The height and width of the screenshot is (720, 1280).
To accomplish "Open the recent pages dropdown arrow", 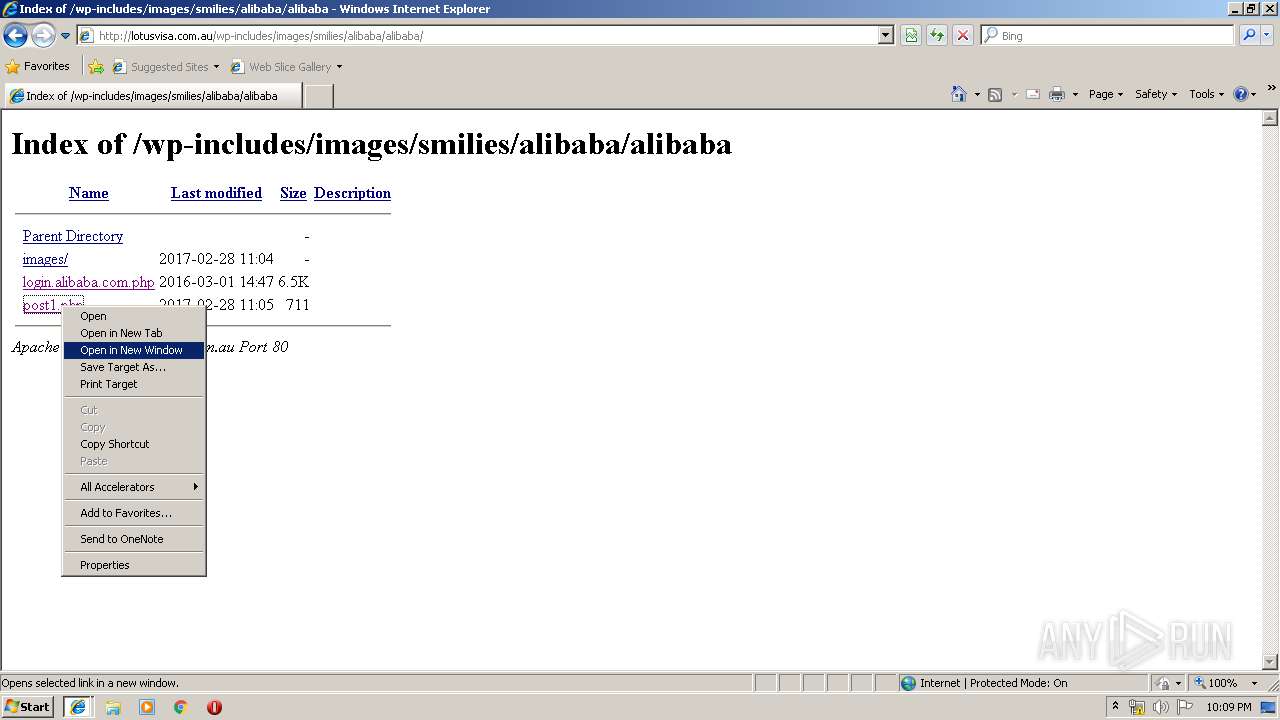I will click(x=65, y=36).
